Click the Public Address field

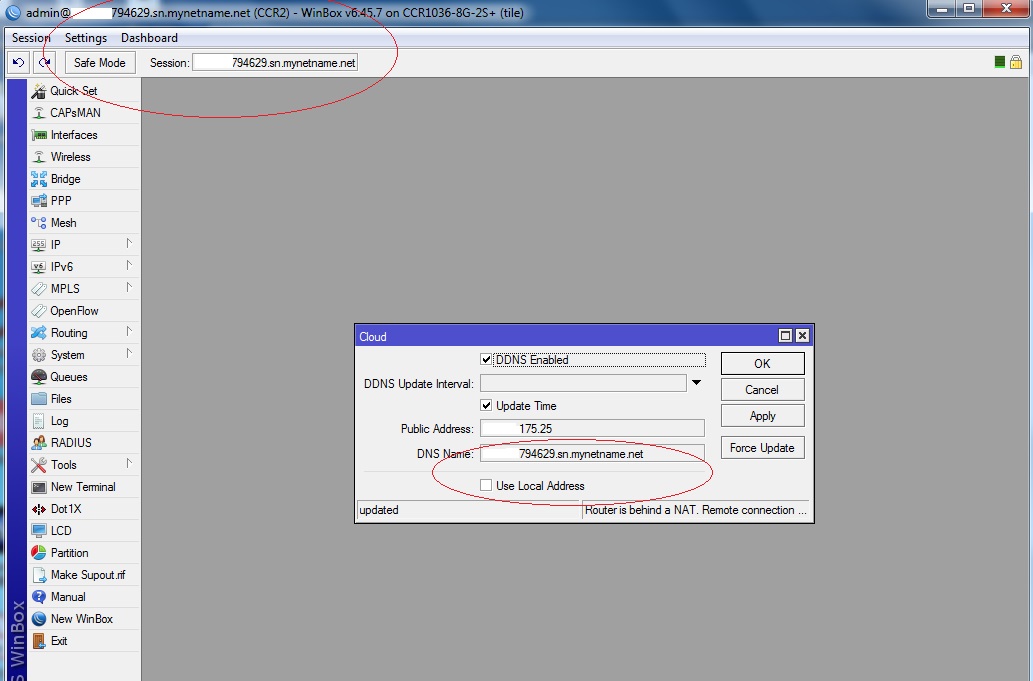pos(592,429)
